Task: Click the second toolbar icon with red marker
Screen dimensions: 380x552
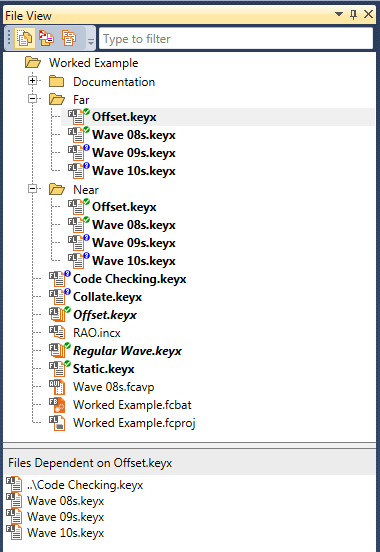Action: [46, 38]
